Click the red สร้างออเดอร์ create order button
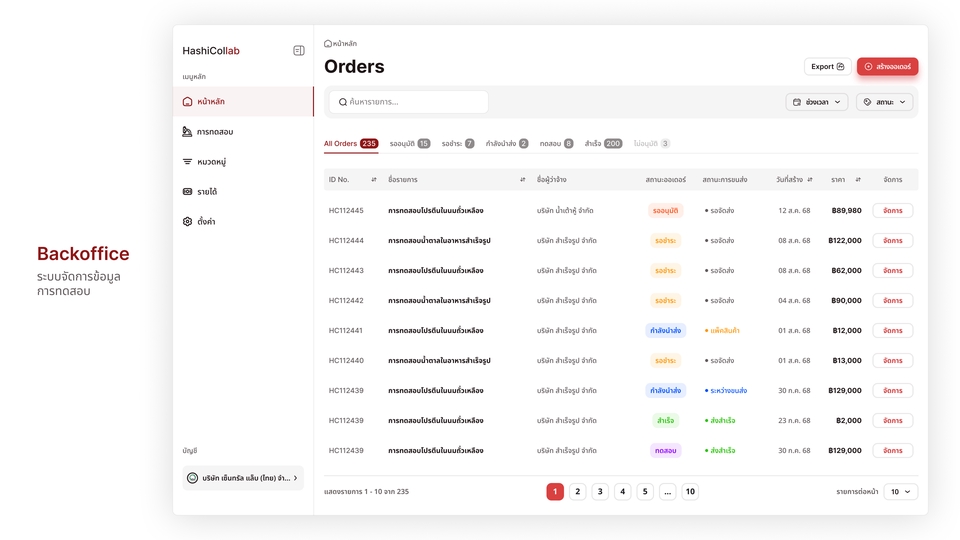 coord(887,67)
